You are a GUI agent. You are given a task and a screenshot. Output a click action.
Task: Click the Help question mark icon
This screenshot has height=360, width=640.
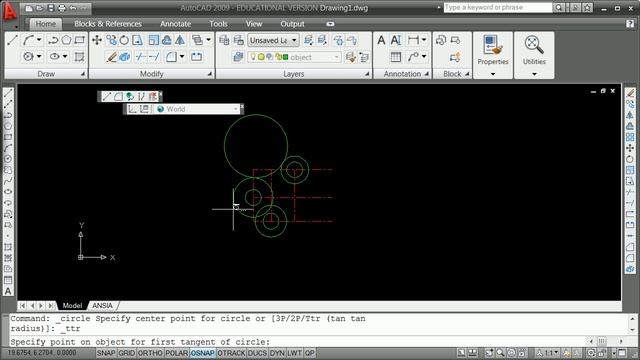(x=630, y=24)
